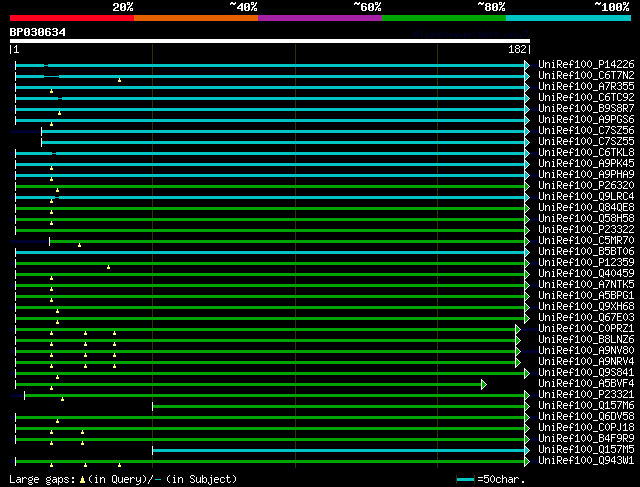Select UniRef100_C6TKL8 label
The image size is (640, 487).
586,153
